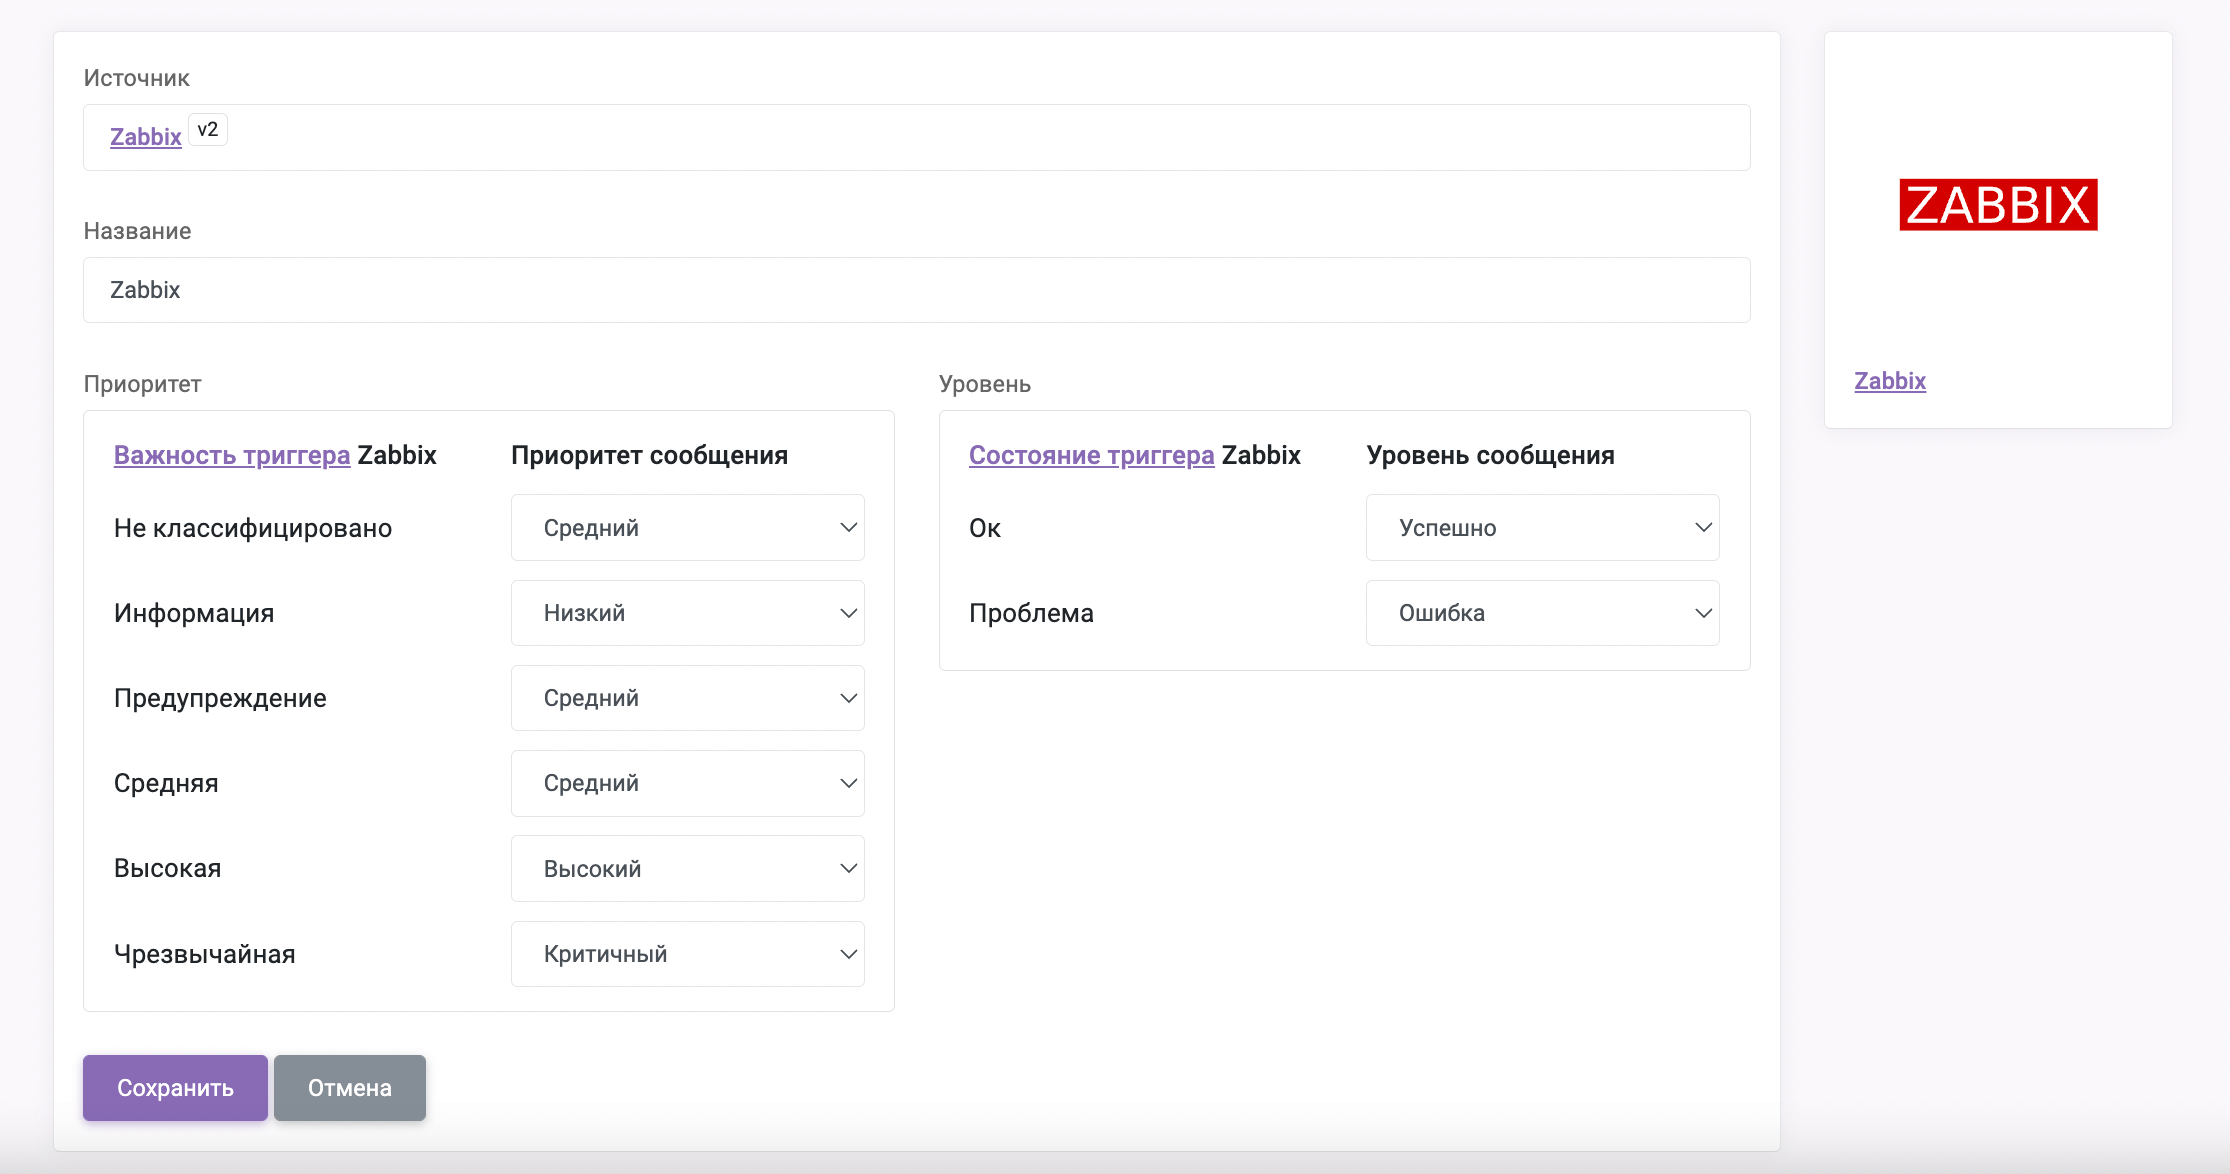Click the Проблема row label
The height and width of the screenshot is (1174, 2230).
[1031, 613]
